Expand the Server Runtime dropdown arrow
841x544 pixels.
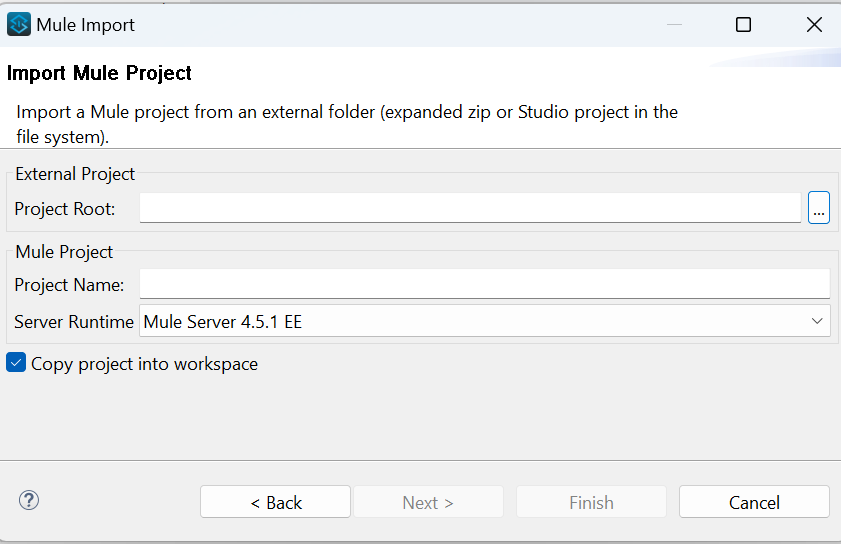(x=818, y=321)
